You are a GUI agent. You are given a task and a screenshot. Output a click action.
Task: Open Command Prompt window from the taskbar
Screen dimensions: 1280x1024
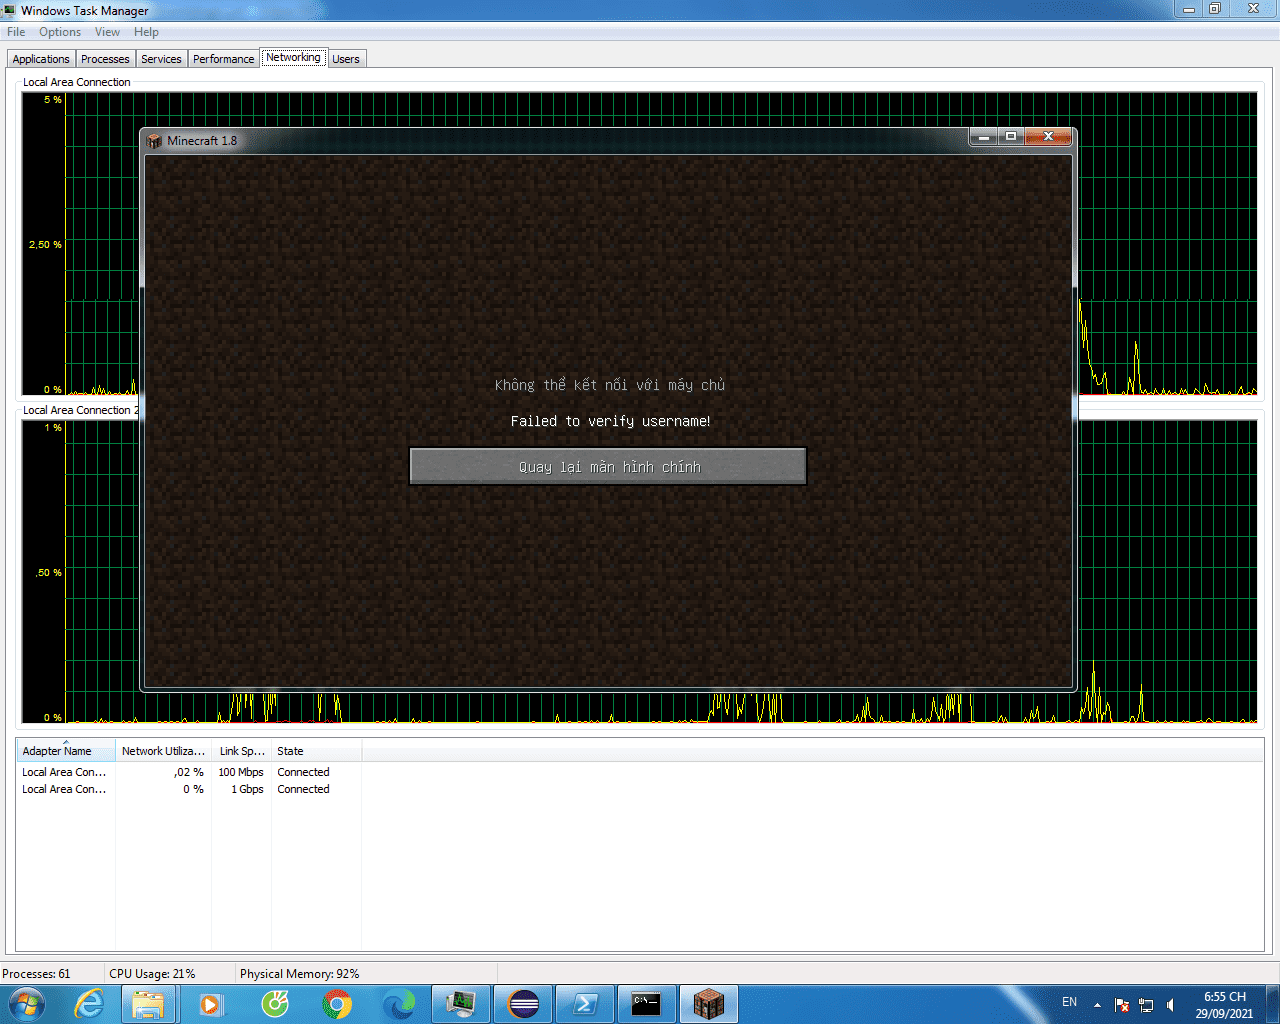[646, 1004]
